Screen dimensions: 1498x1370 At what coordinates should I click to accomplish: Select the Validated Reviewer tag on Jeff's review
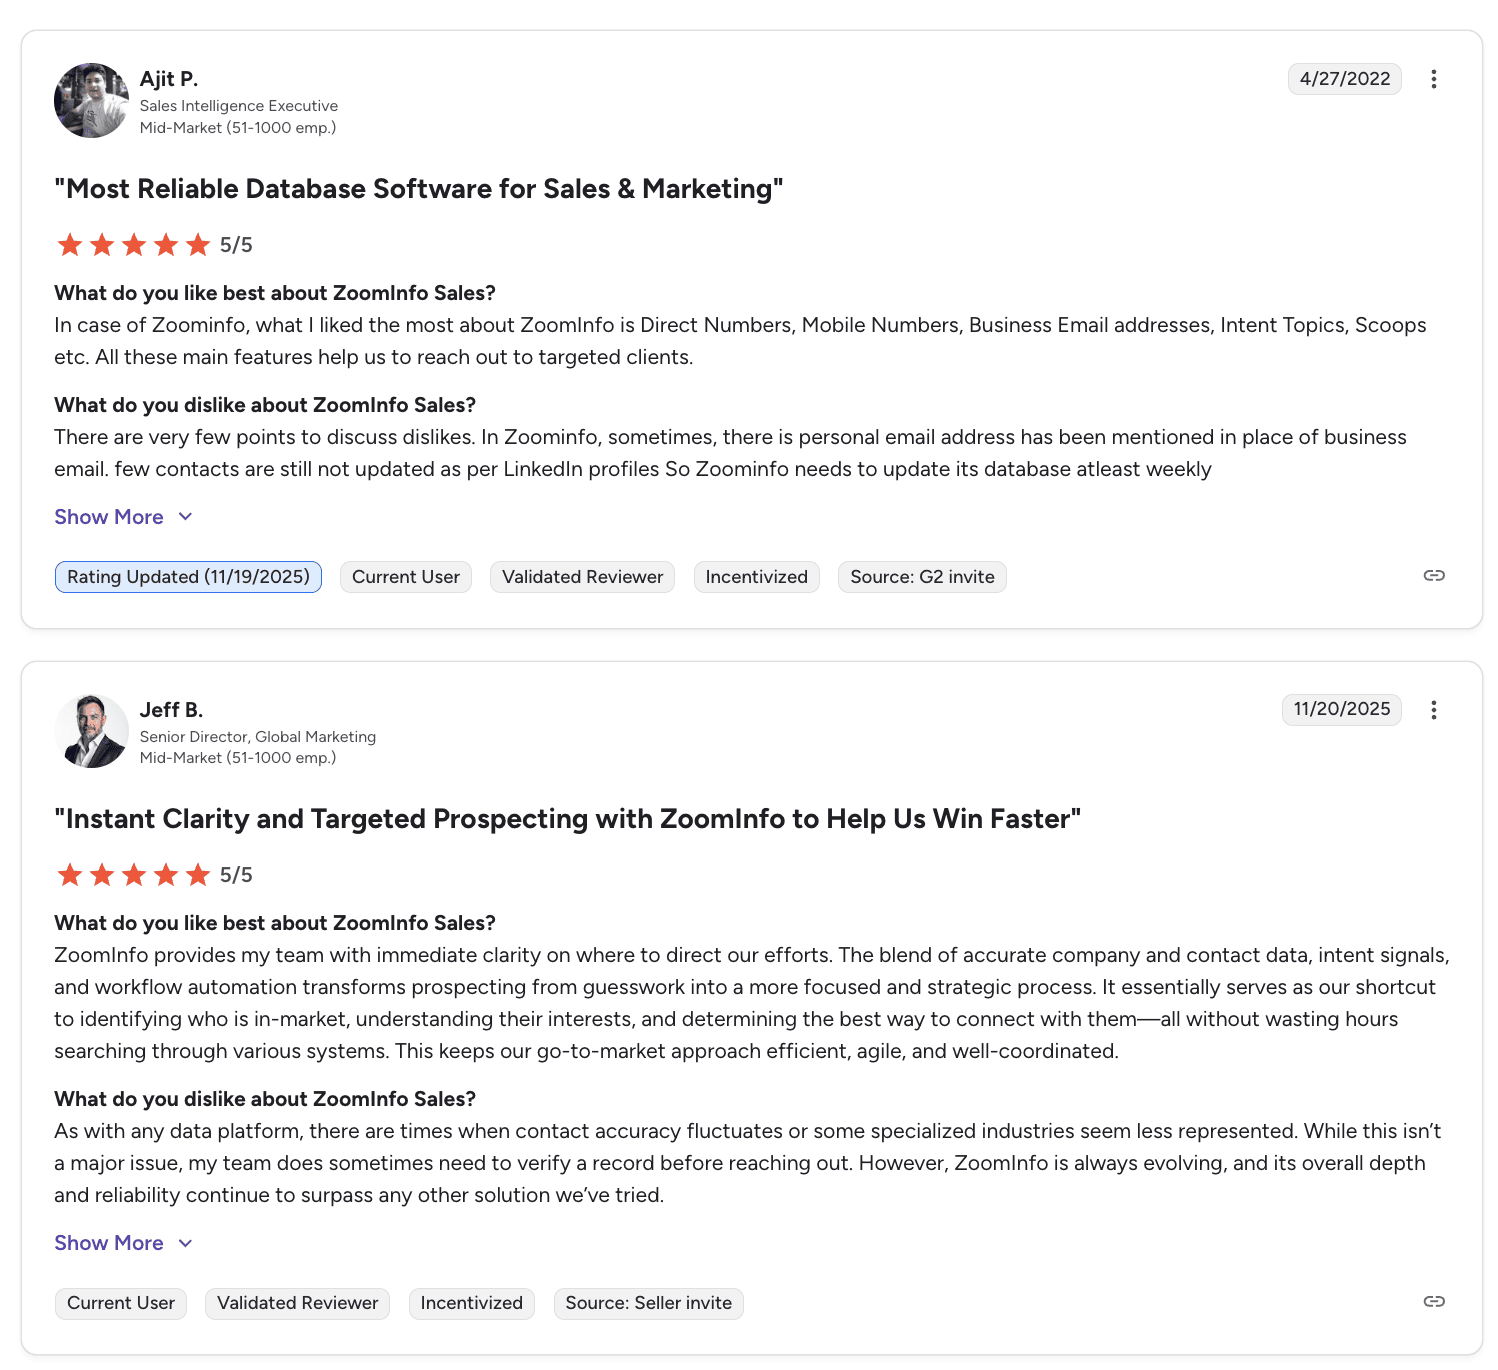pos(297,1303)
